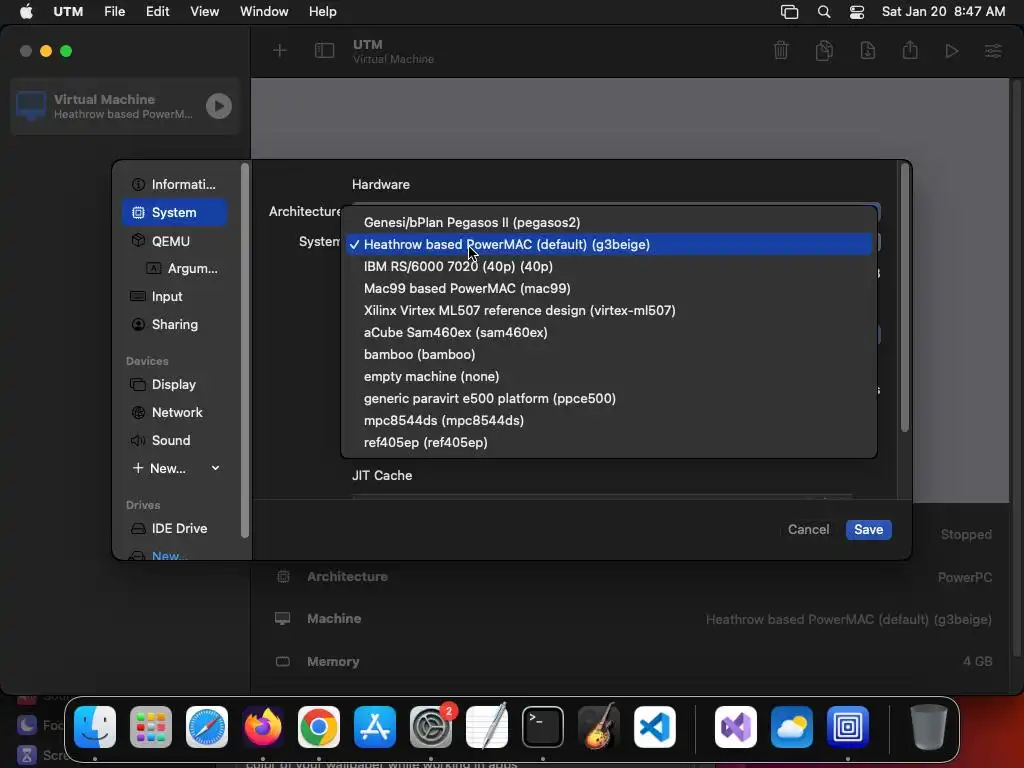Open Visual Studio Code from the Dock

pyautogui.click(x=655, y=727)
